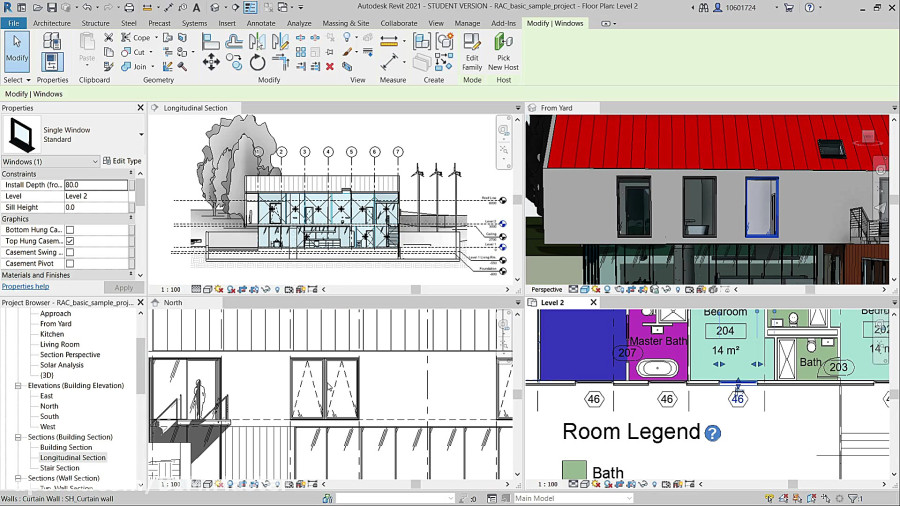Toggle Casement Pivot checkbox
The height and width of the screenshot is (506, 900).
click(x=70, y=264)
